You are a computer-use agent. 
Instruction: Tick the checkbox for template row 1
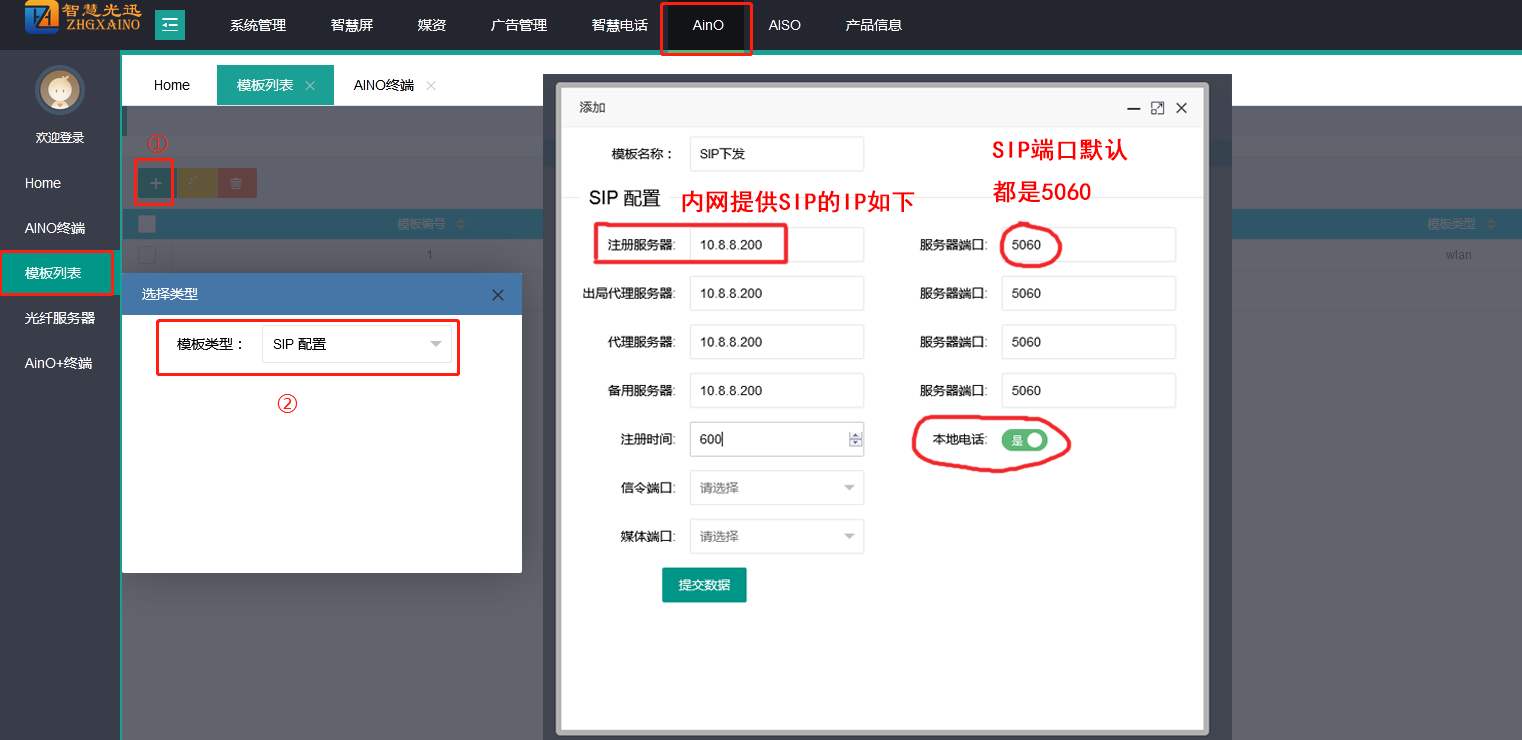click(x=147, y=255)
